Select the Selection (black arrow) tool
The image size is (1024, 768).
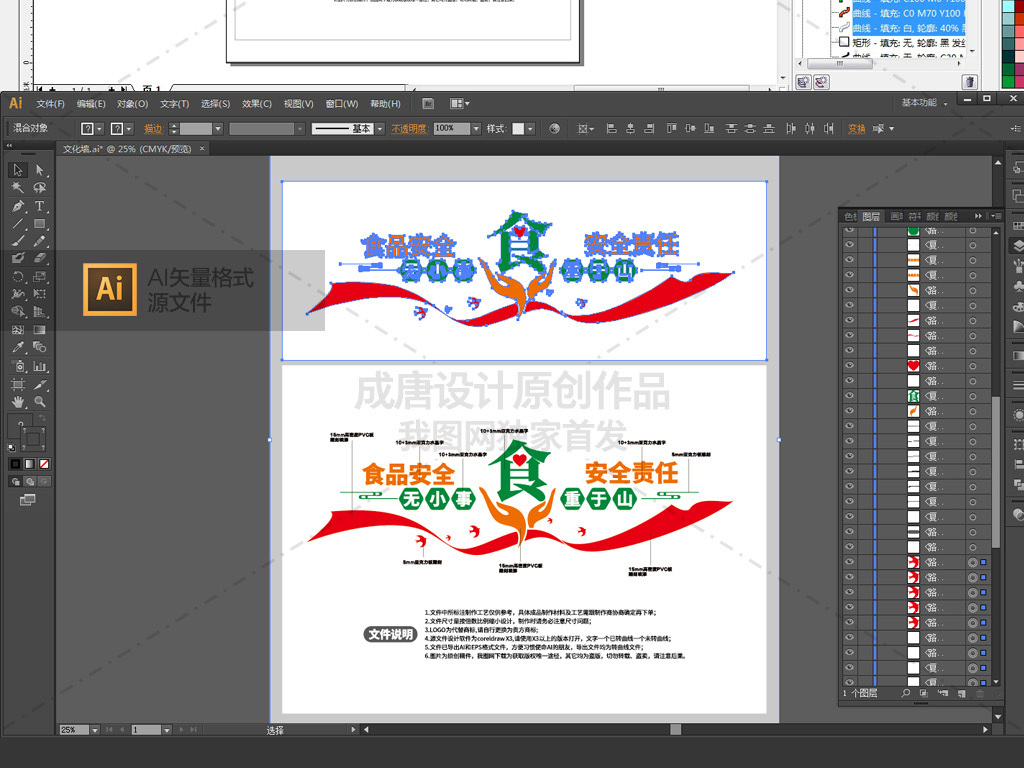[18, 170]
